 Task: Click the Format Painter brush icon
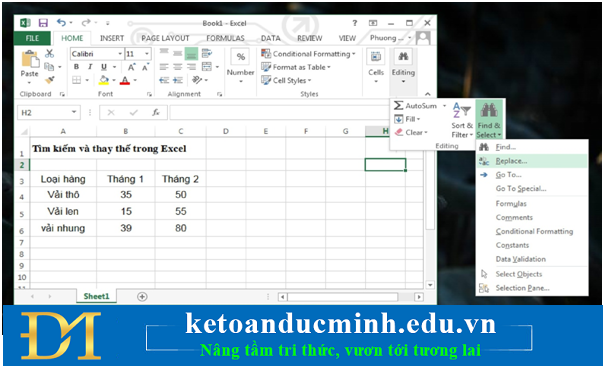click(x=50, y=80)
